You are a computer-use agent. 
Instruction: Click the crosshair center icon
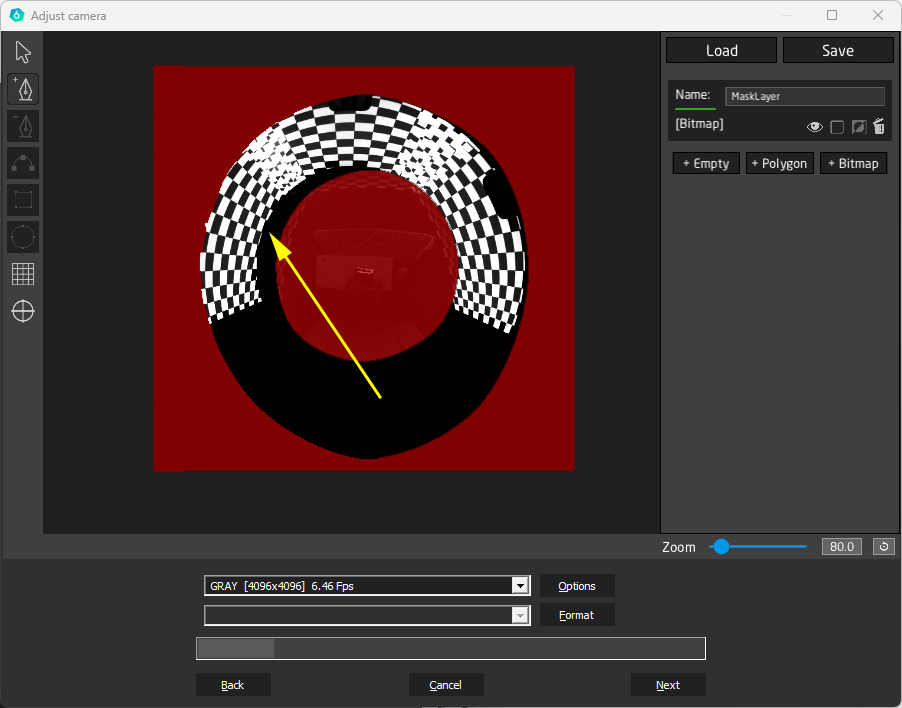coord(23,311)
